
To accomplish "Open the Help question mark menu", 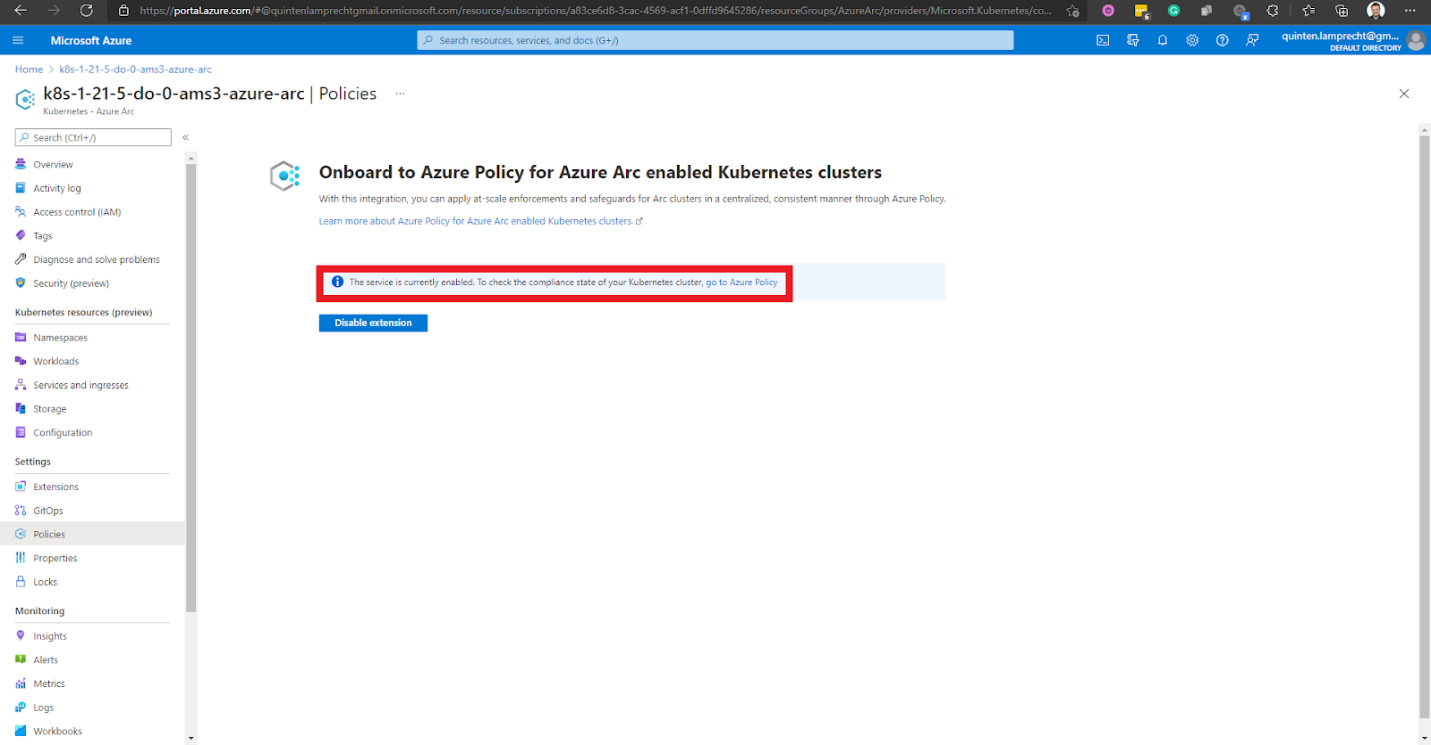I will click(x=1222, y=40).
